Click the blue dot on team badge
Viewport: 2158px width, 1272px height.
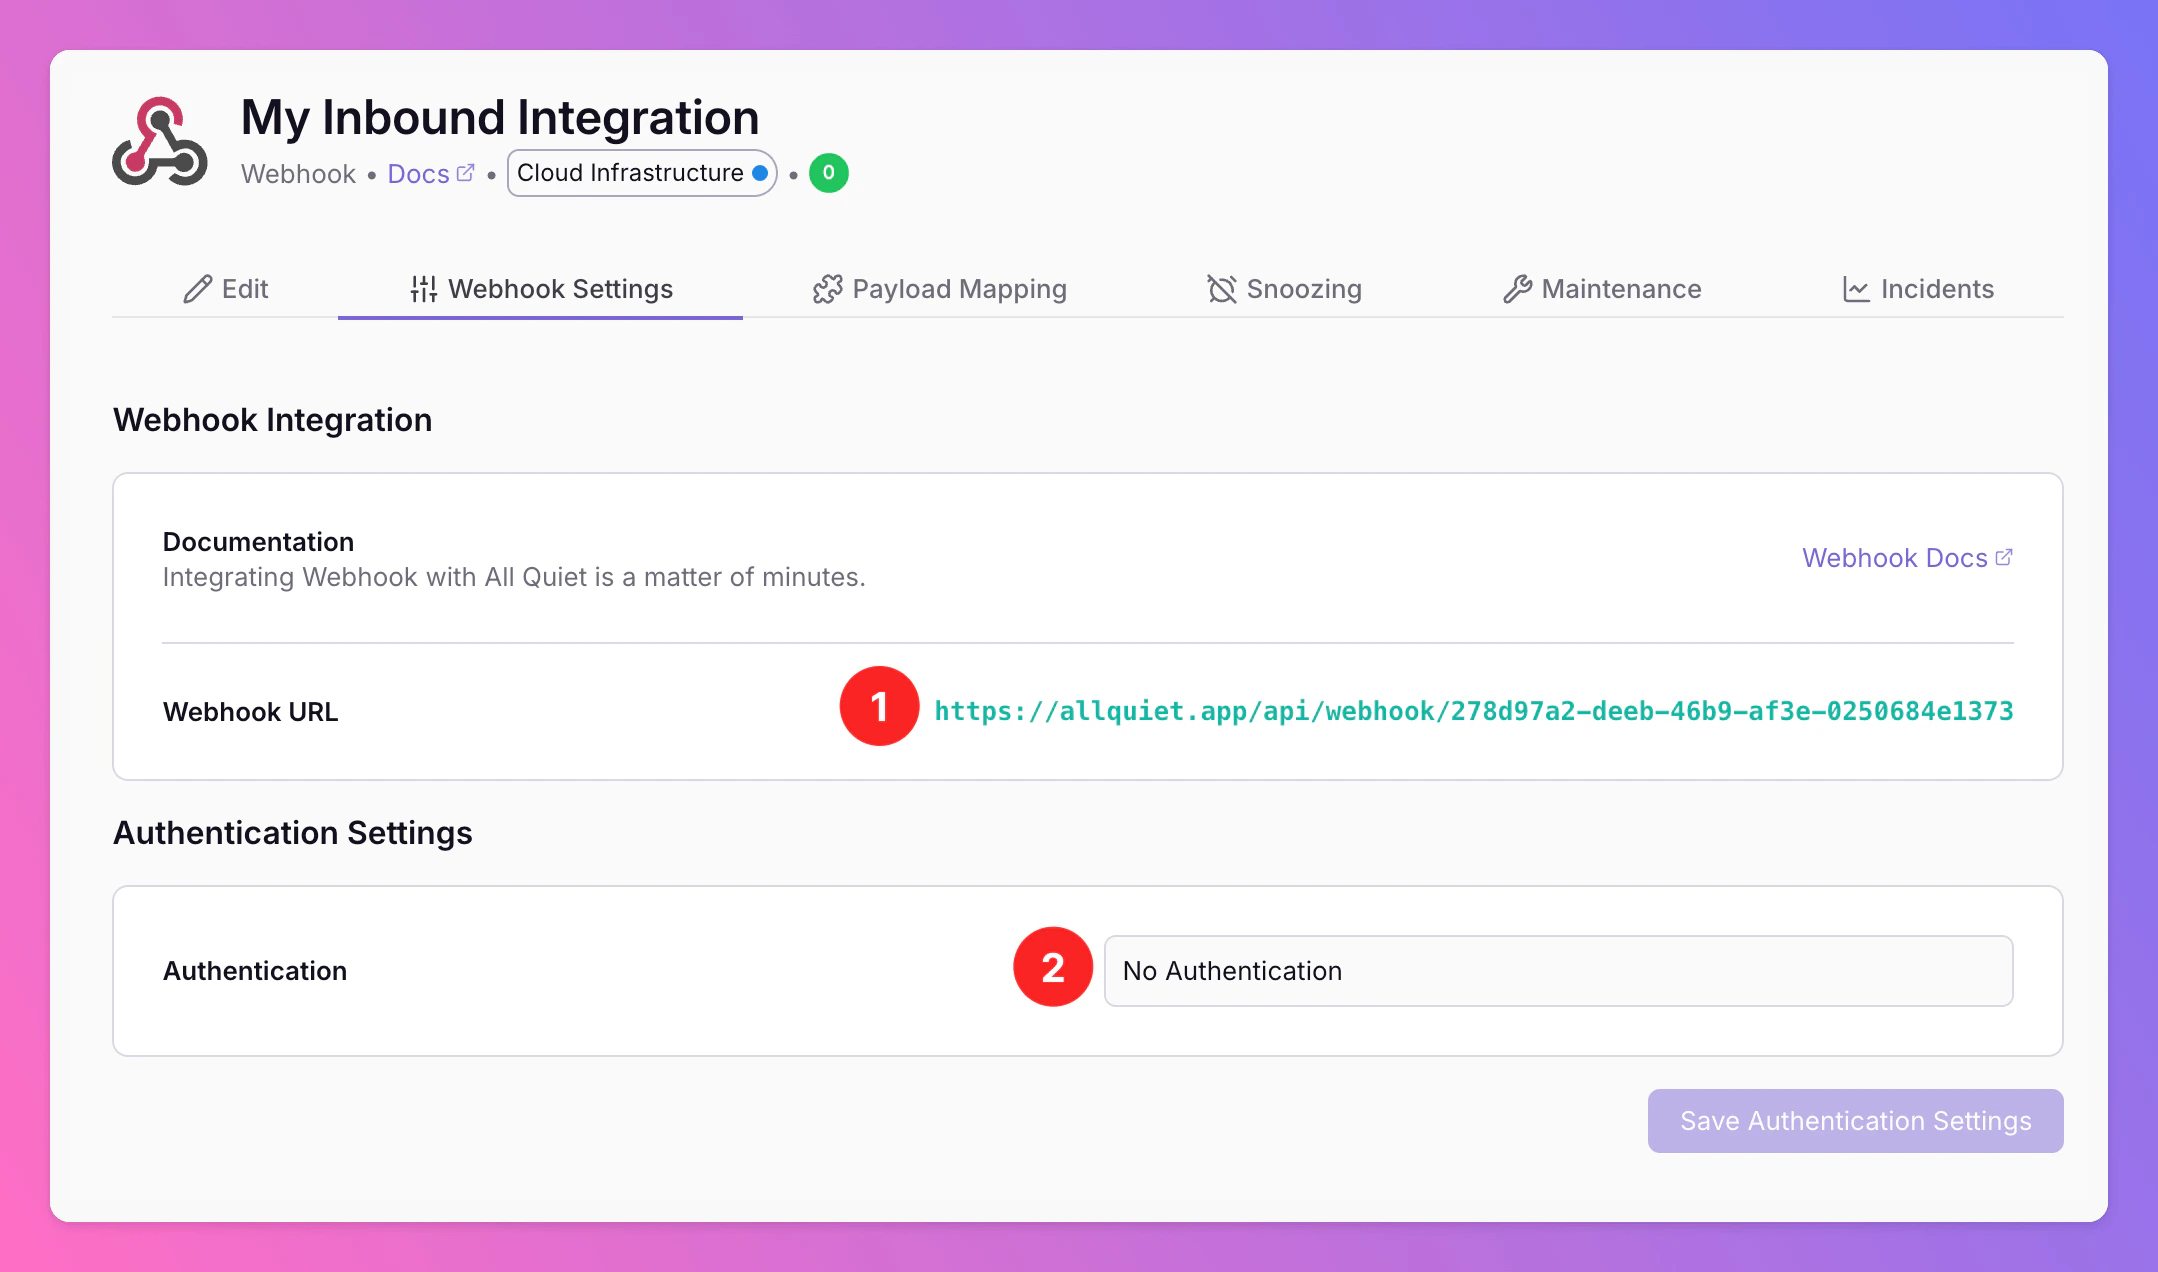(x=760, y=173)
